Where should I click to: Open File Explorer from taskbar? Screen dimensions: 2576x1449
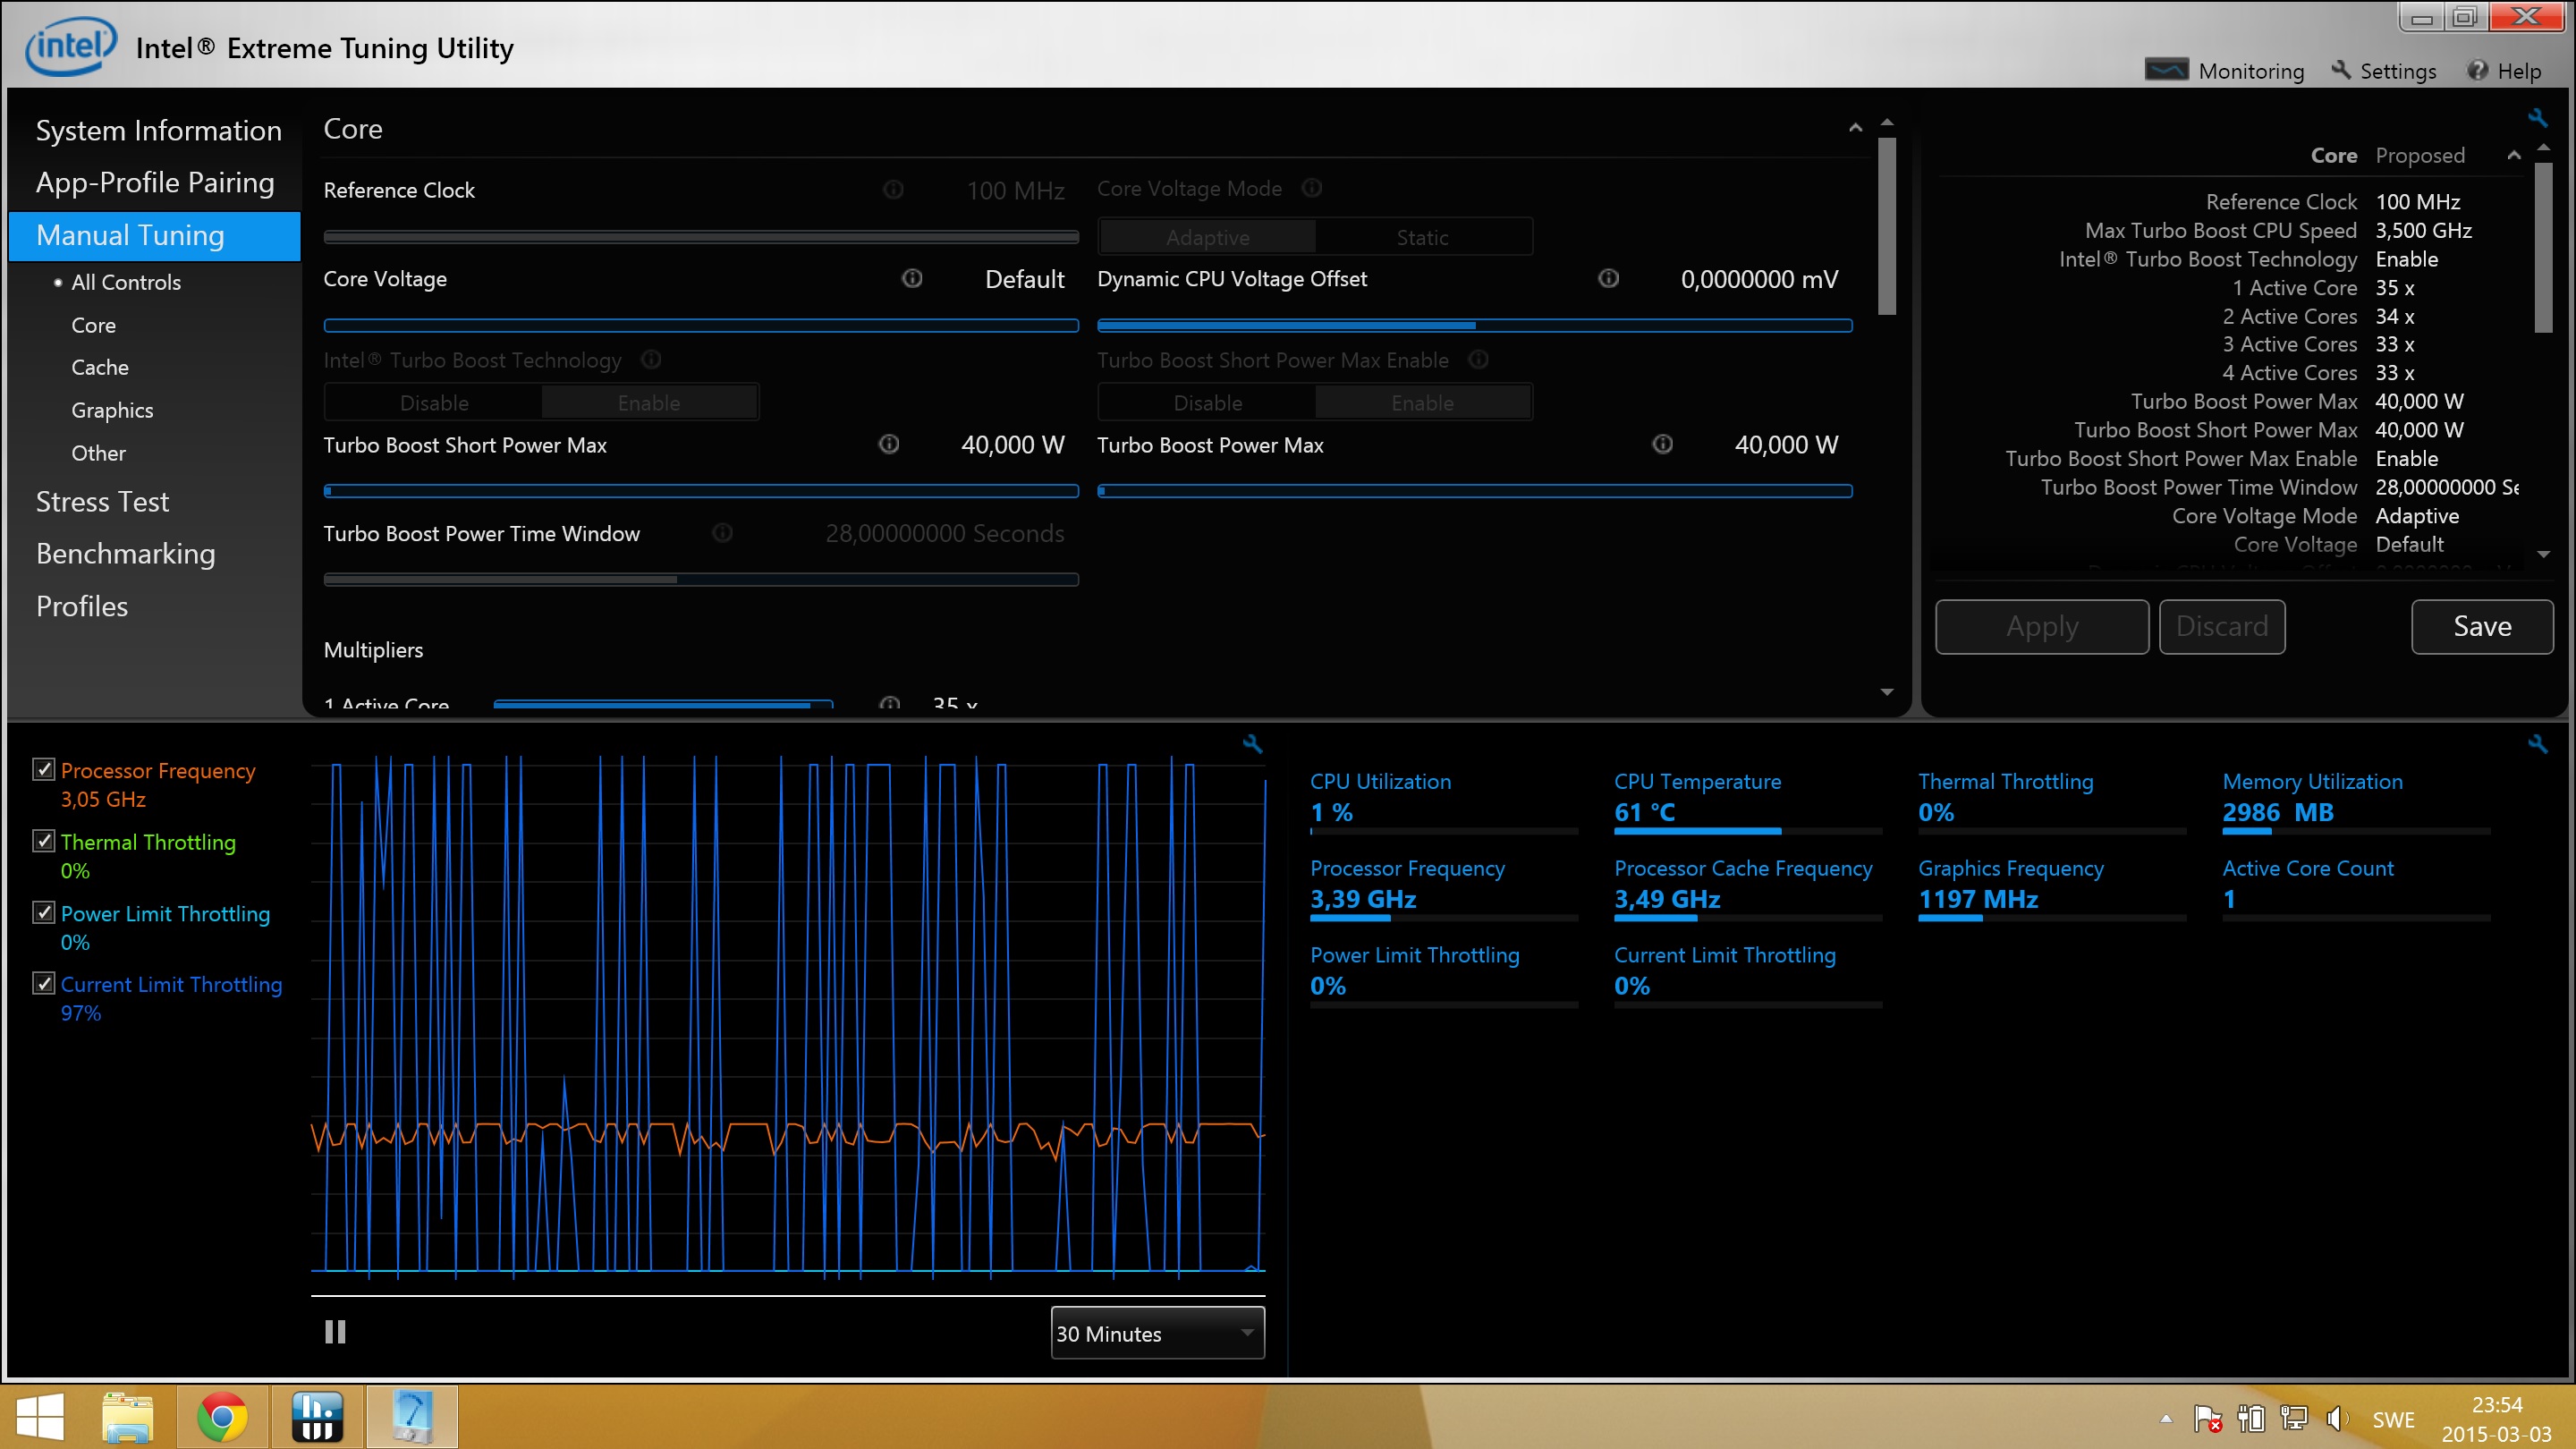tap(128, 1417)
